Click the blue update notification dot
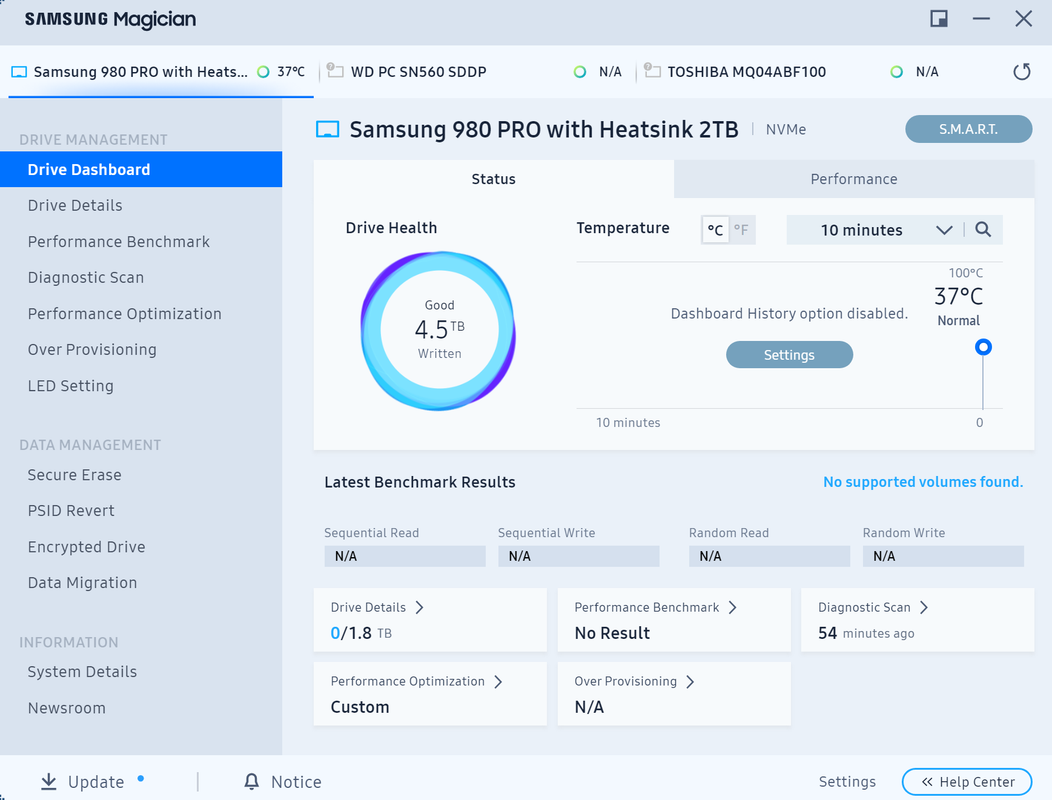The width and height of the screenshot is (1052, 800). 141,779
